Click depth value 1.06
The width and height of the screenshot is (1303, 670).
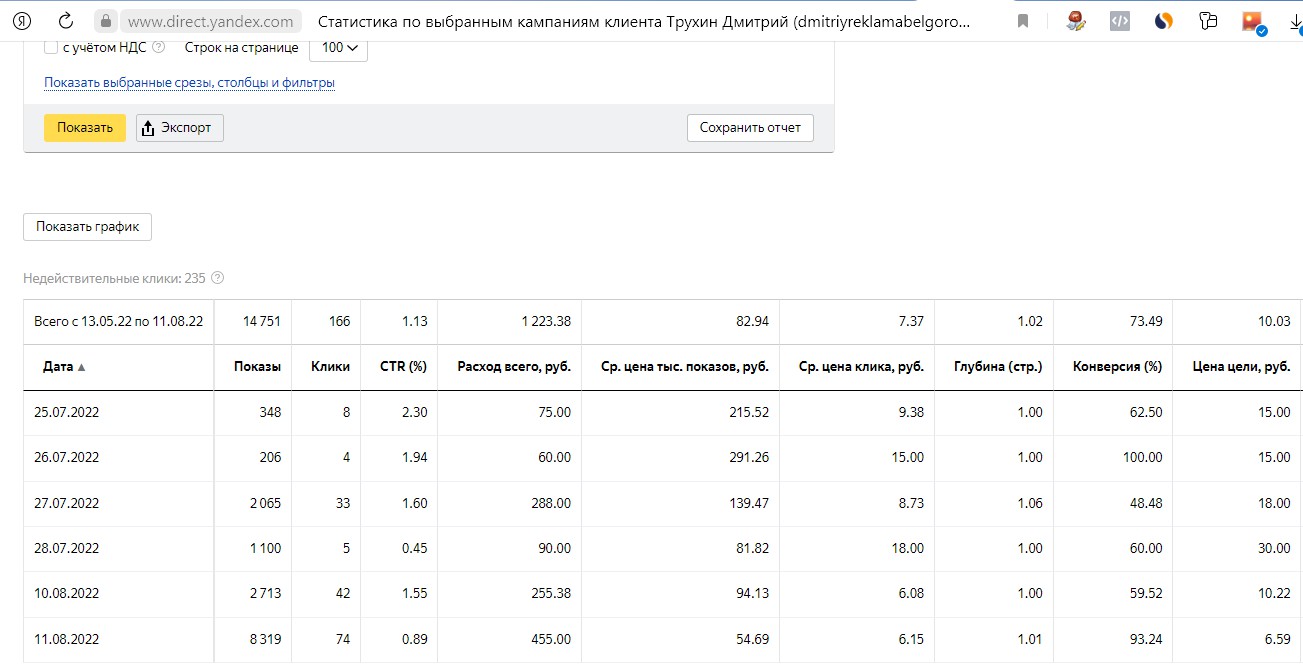tap(1030, 503)
